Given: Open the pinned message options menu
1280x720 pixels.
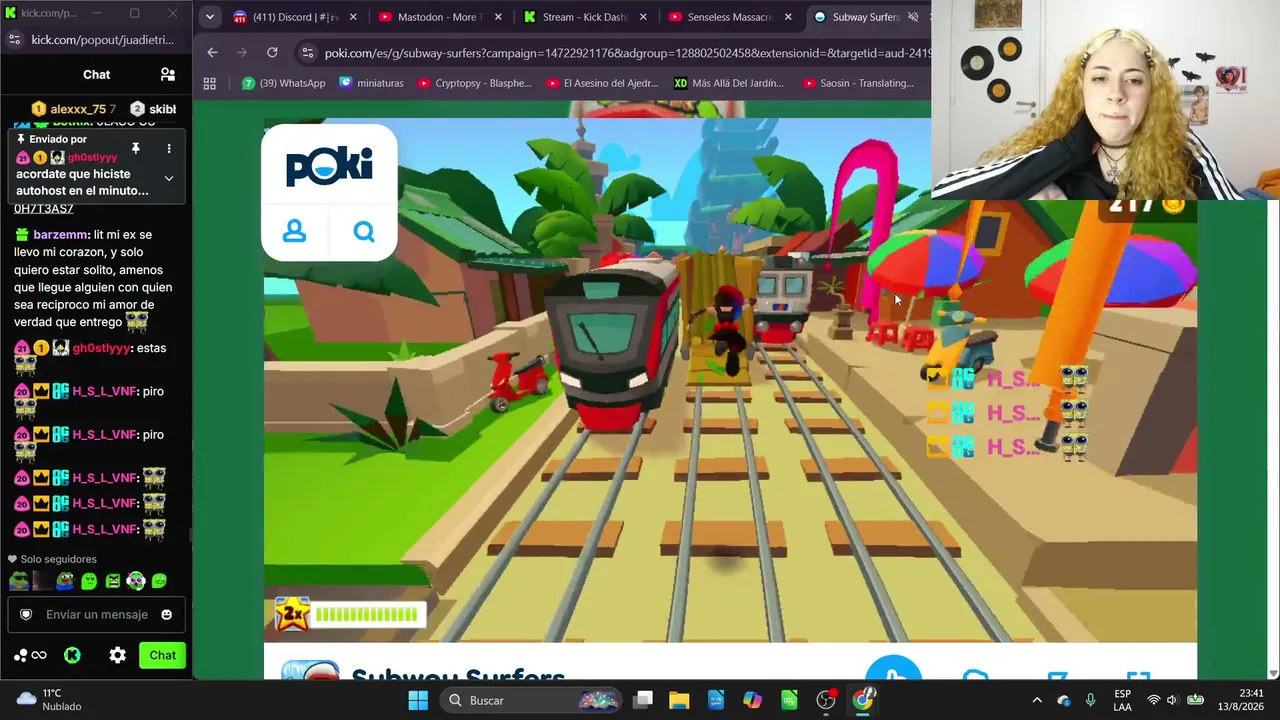Looking at the screenshot, I should pyautogui.click(x=169, y=149).
